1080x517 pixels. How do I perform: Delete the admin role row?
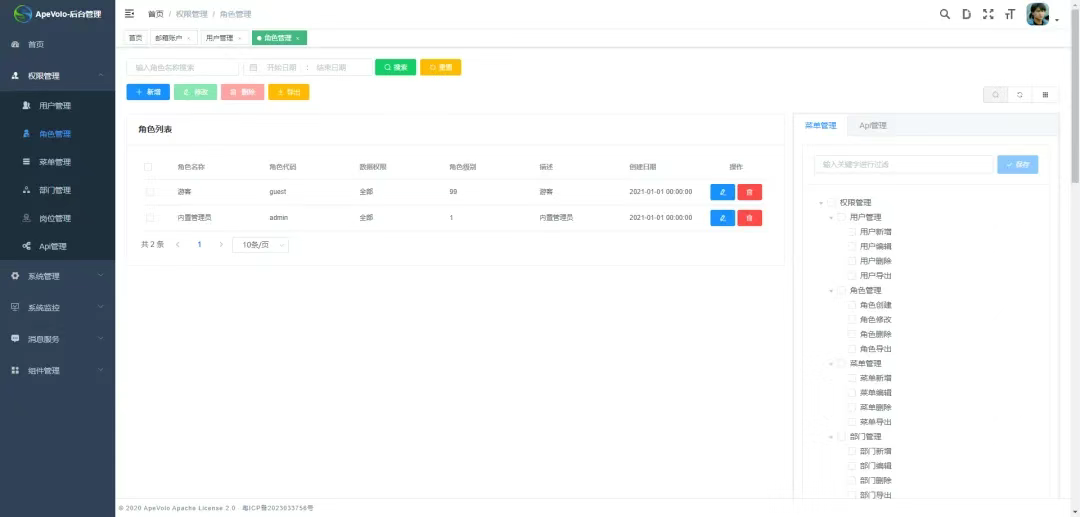coord(749,218)
